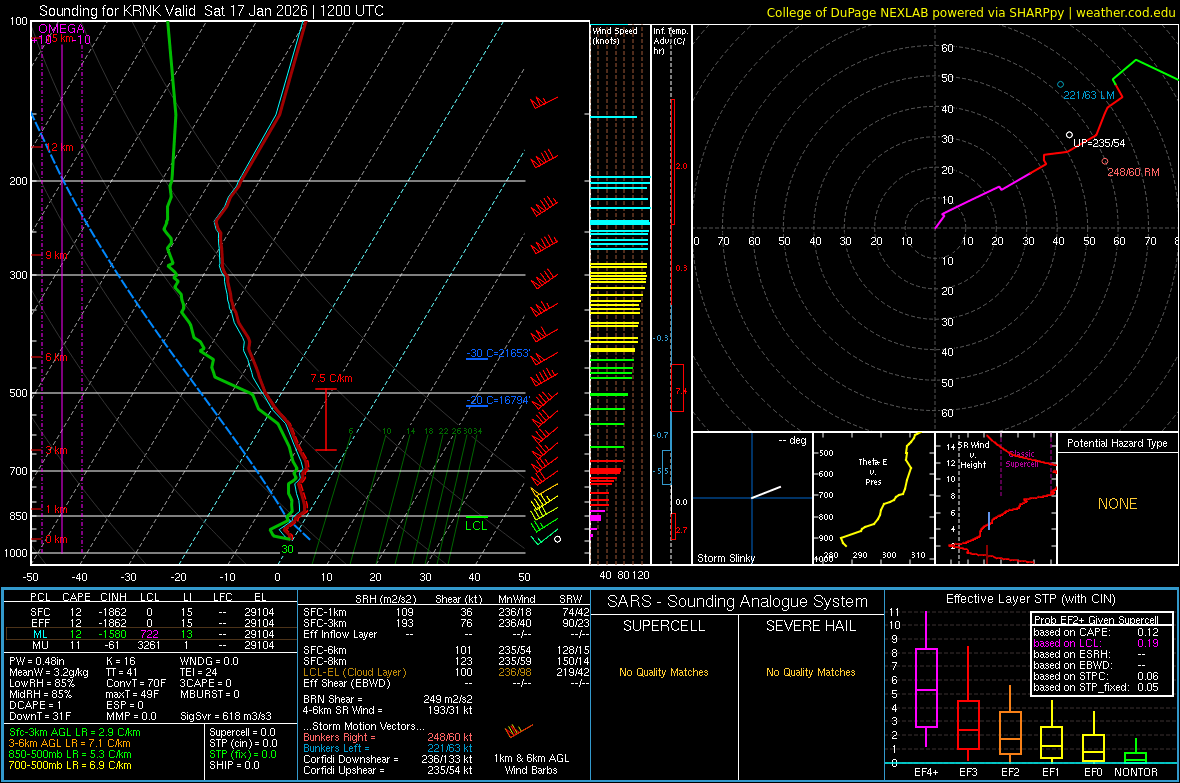
Task: Click the DownT = 31F value
Action: point(40,716)
